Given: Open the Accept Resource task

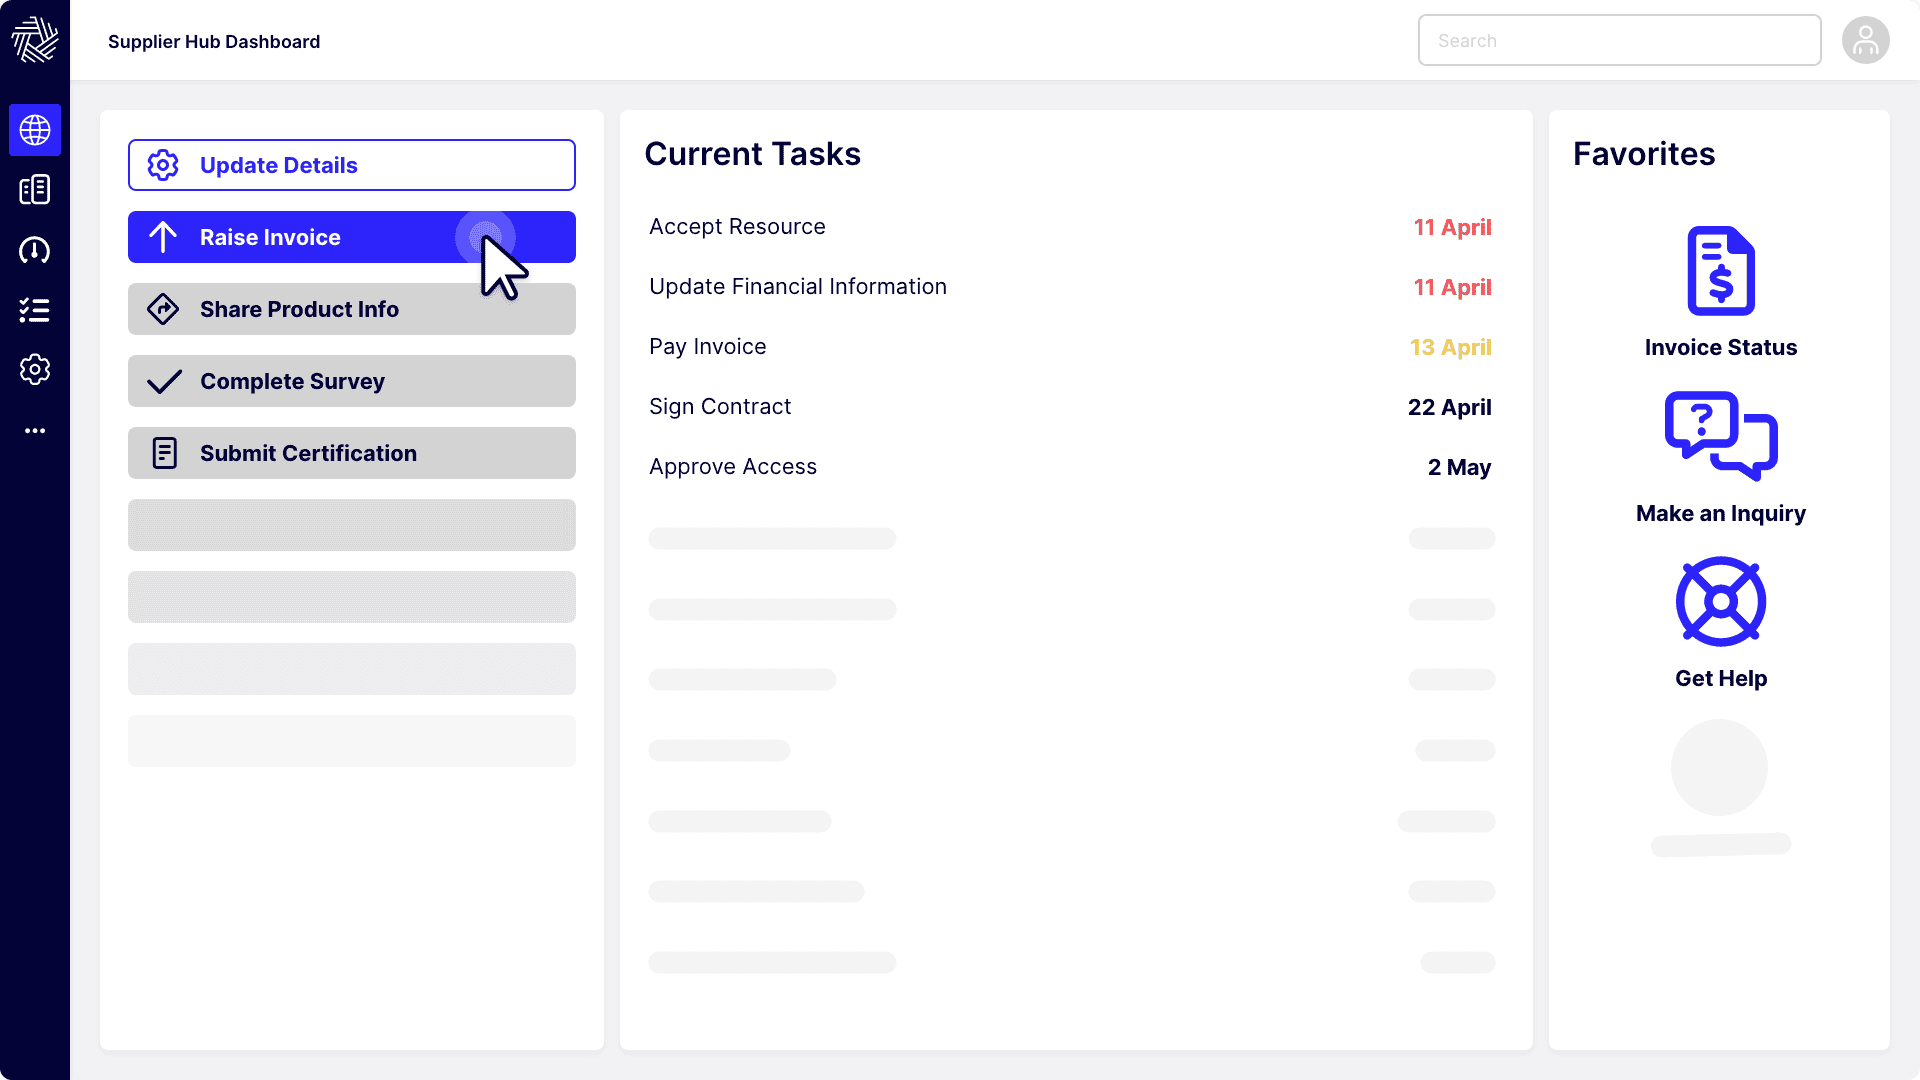Looking at the screenshot, I should click(737, 227).
